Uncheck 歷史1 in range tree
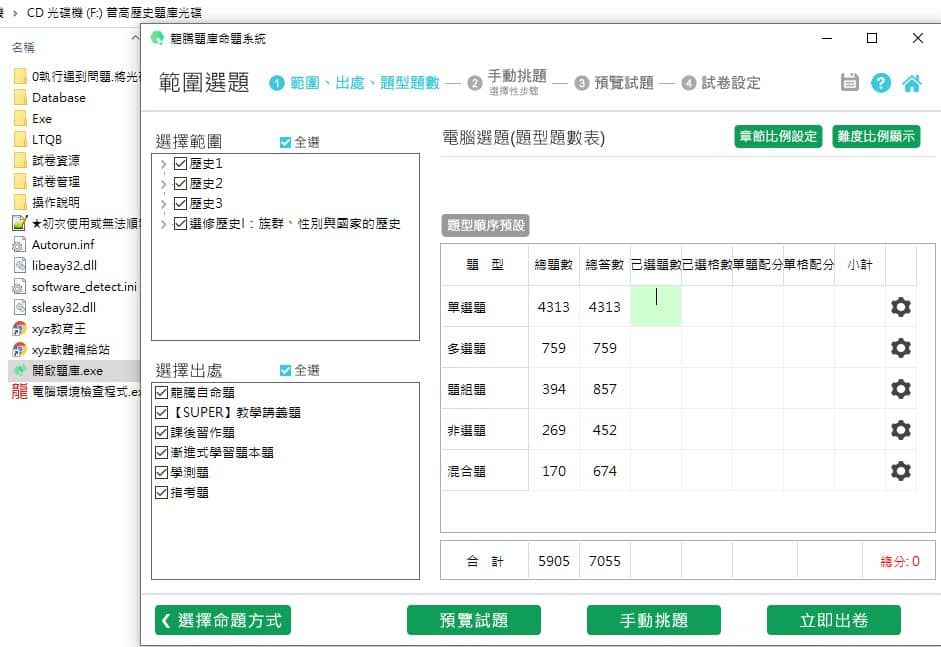Screen dimensions: 941x647 (x=180, y=163)
